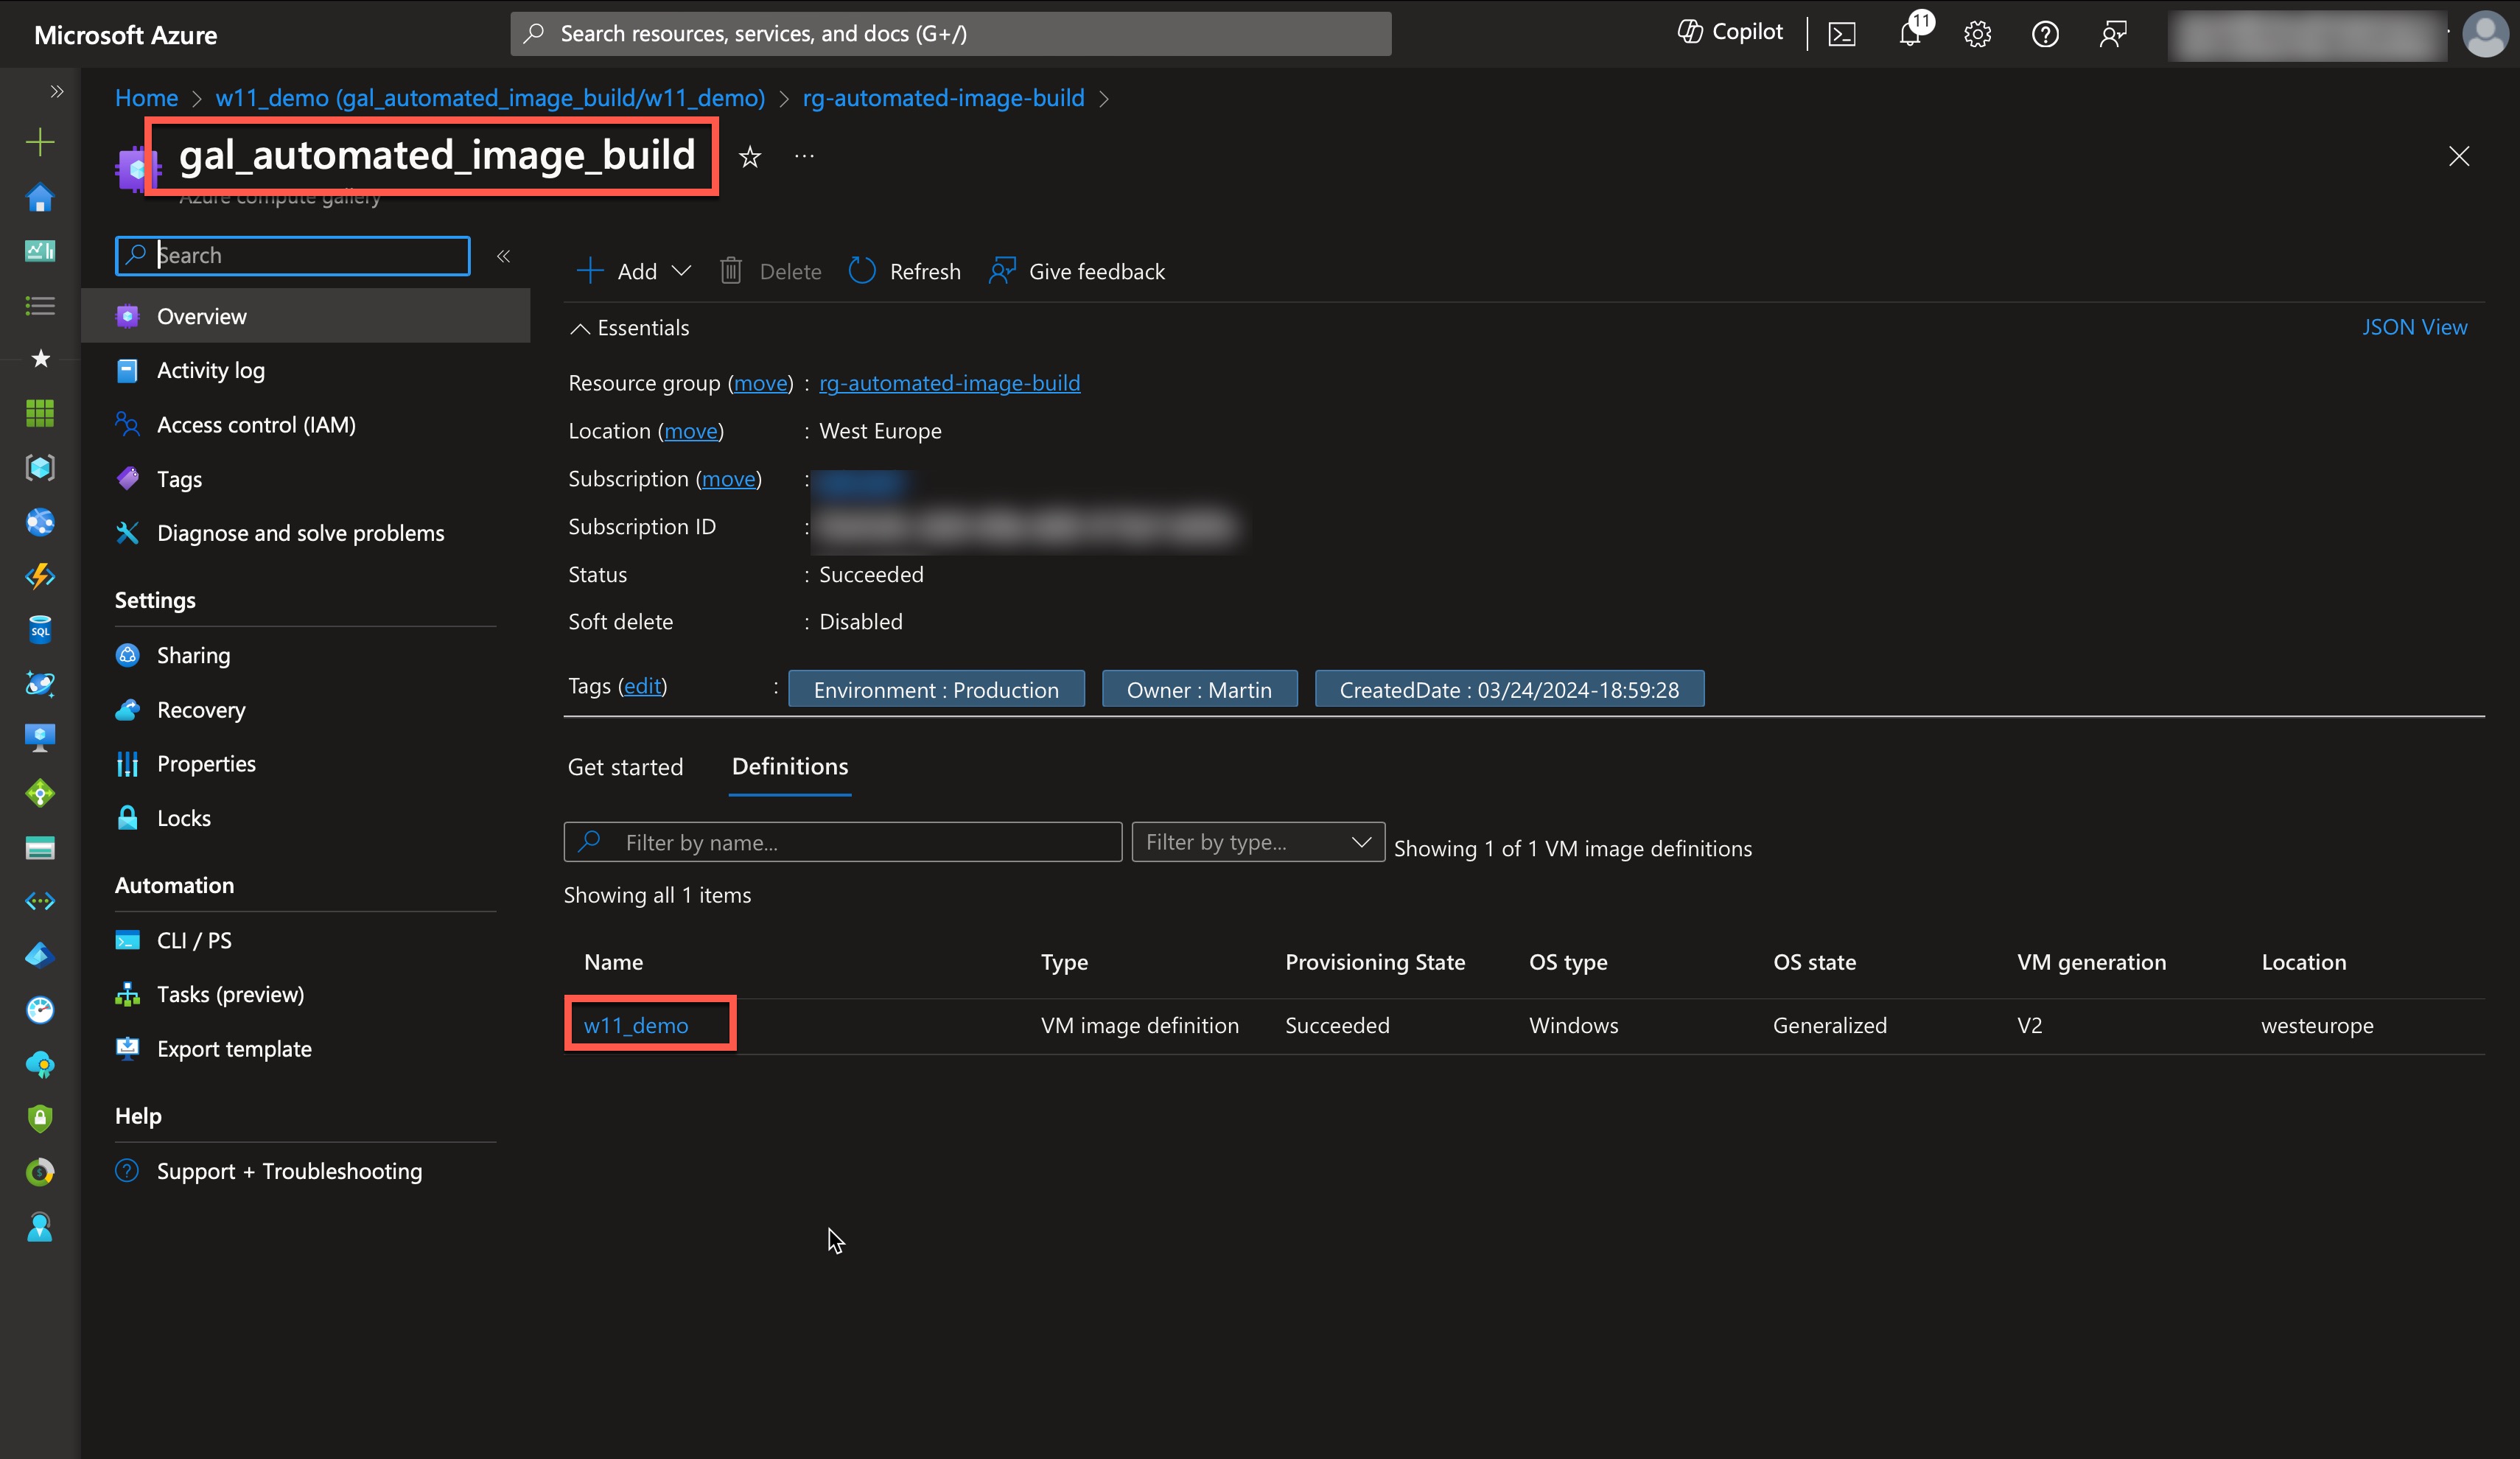The height and width of the screenshot is (1459, 2520).
Task: Pin gallery to favorites with star
Action: coord(750,157)
